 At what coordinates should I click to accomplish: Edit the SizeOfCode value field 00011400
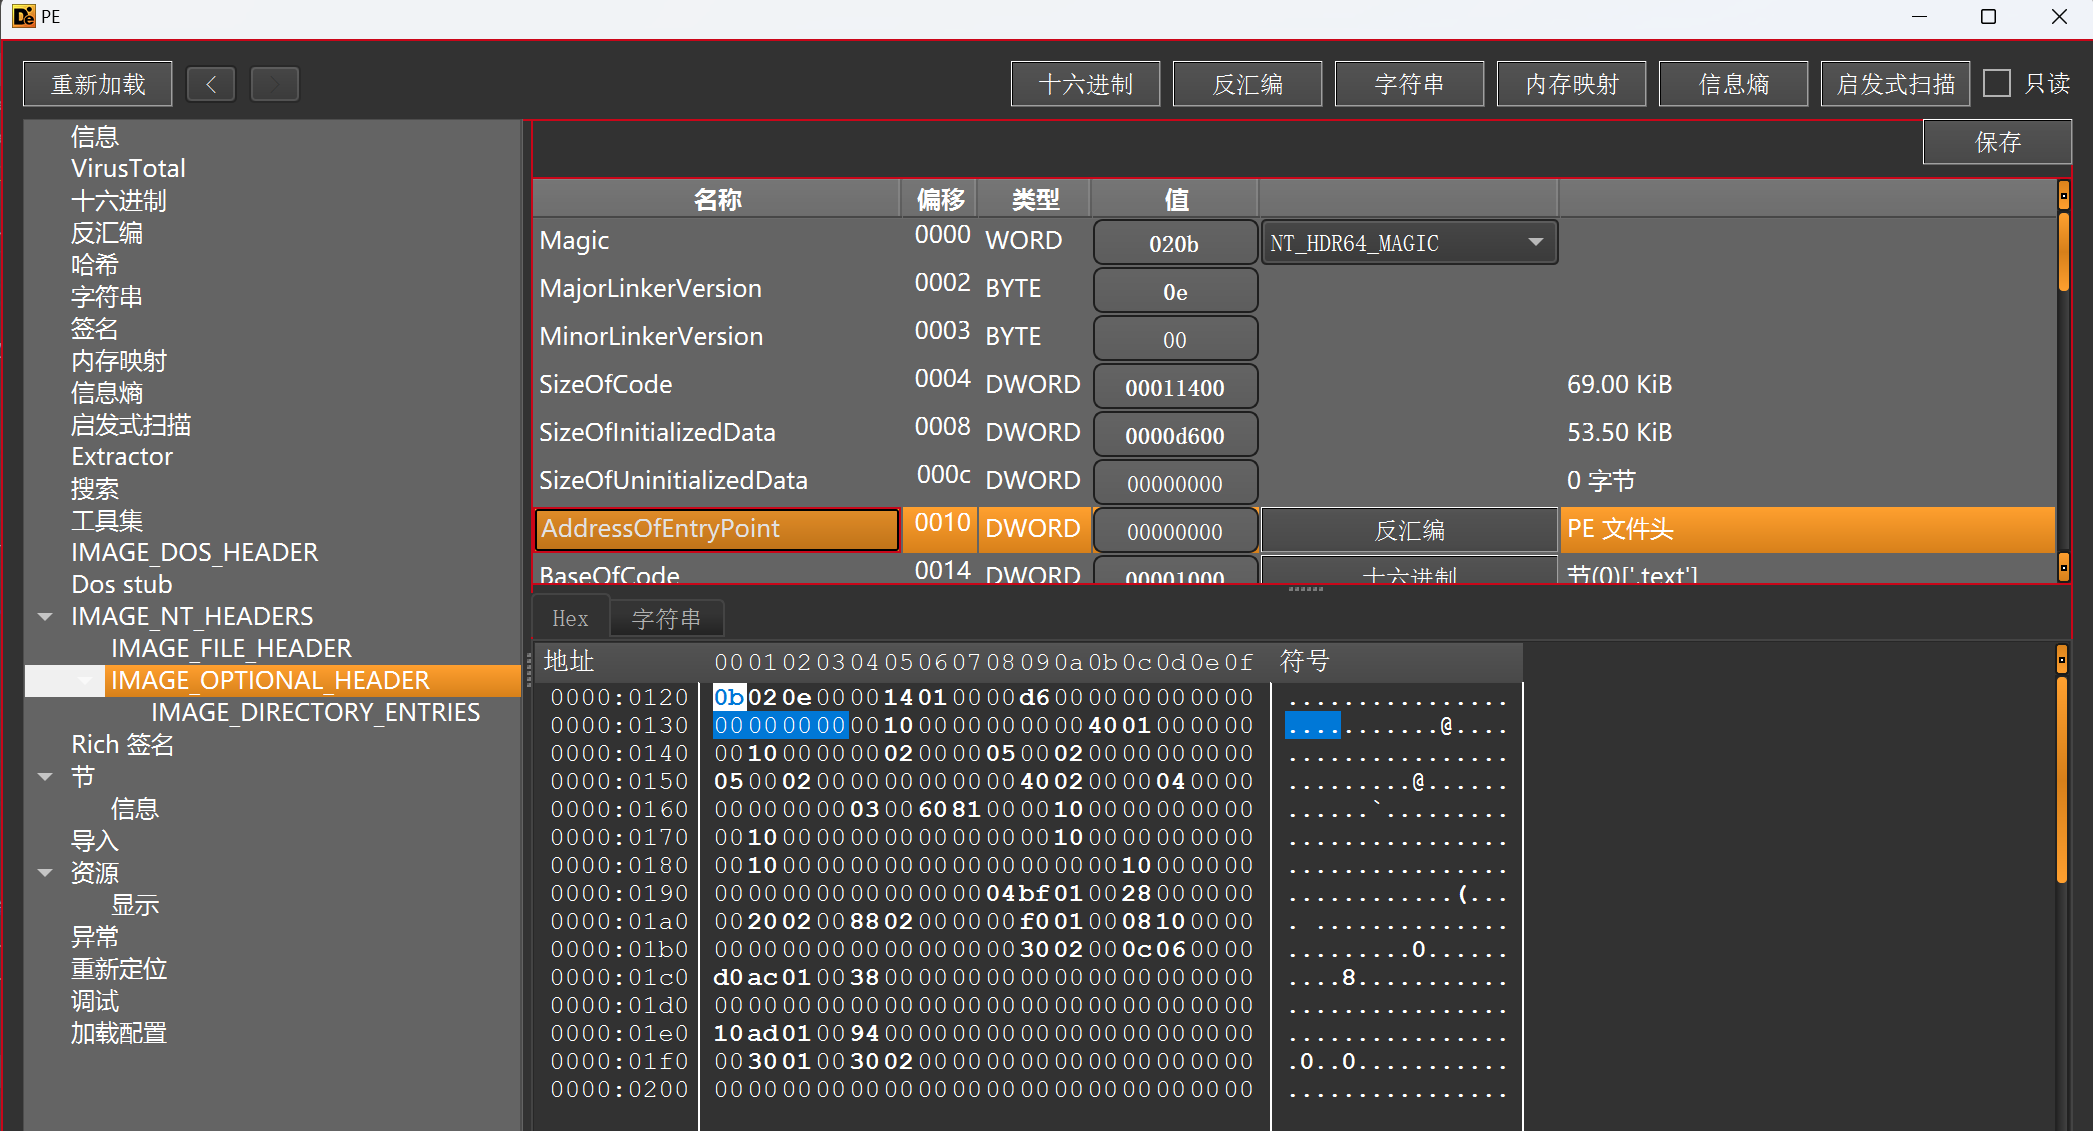coord(1175,387)
